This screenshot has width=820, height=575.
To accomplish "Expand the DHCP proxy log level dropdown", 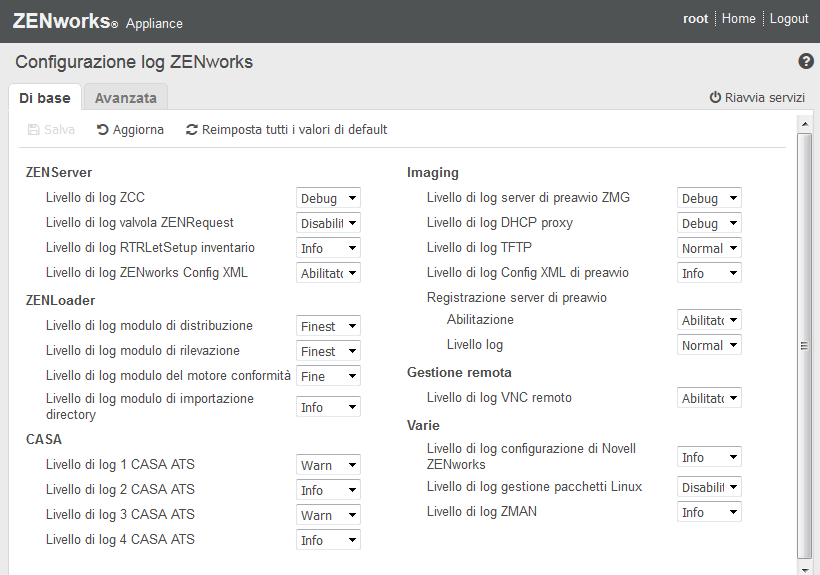I will coord(709,223).
